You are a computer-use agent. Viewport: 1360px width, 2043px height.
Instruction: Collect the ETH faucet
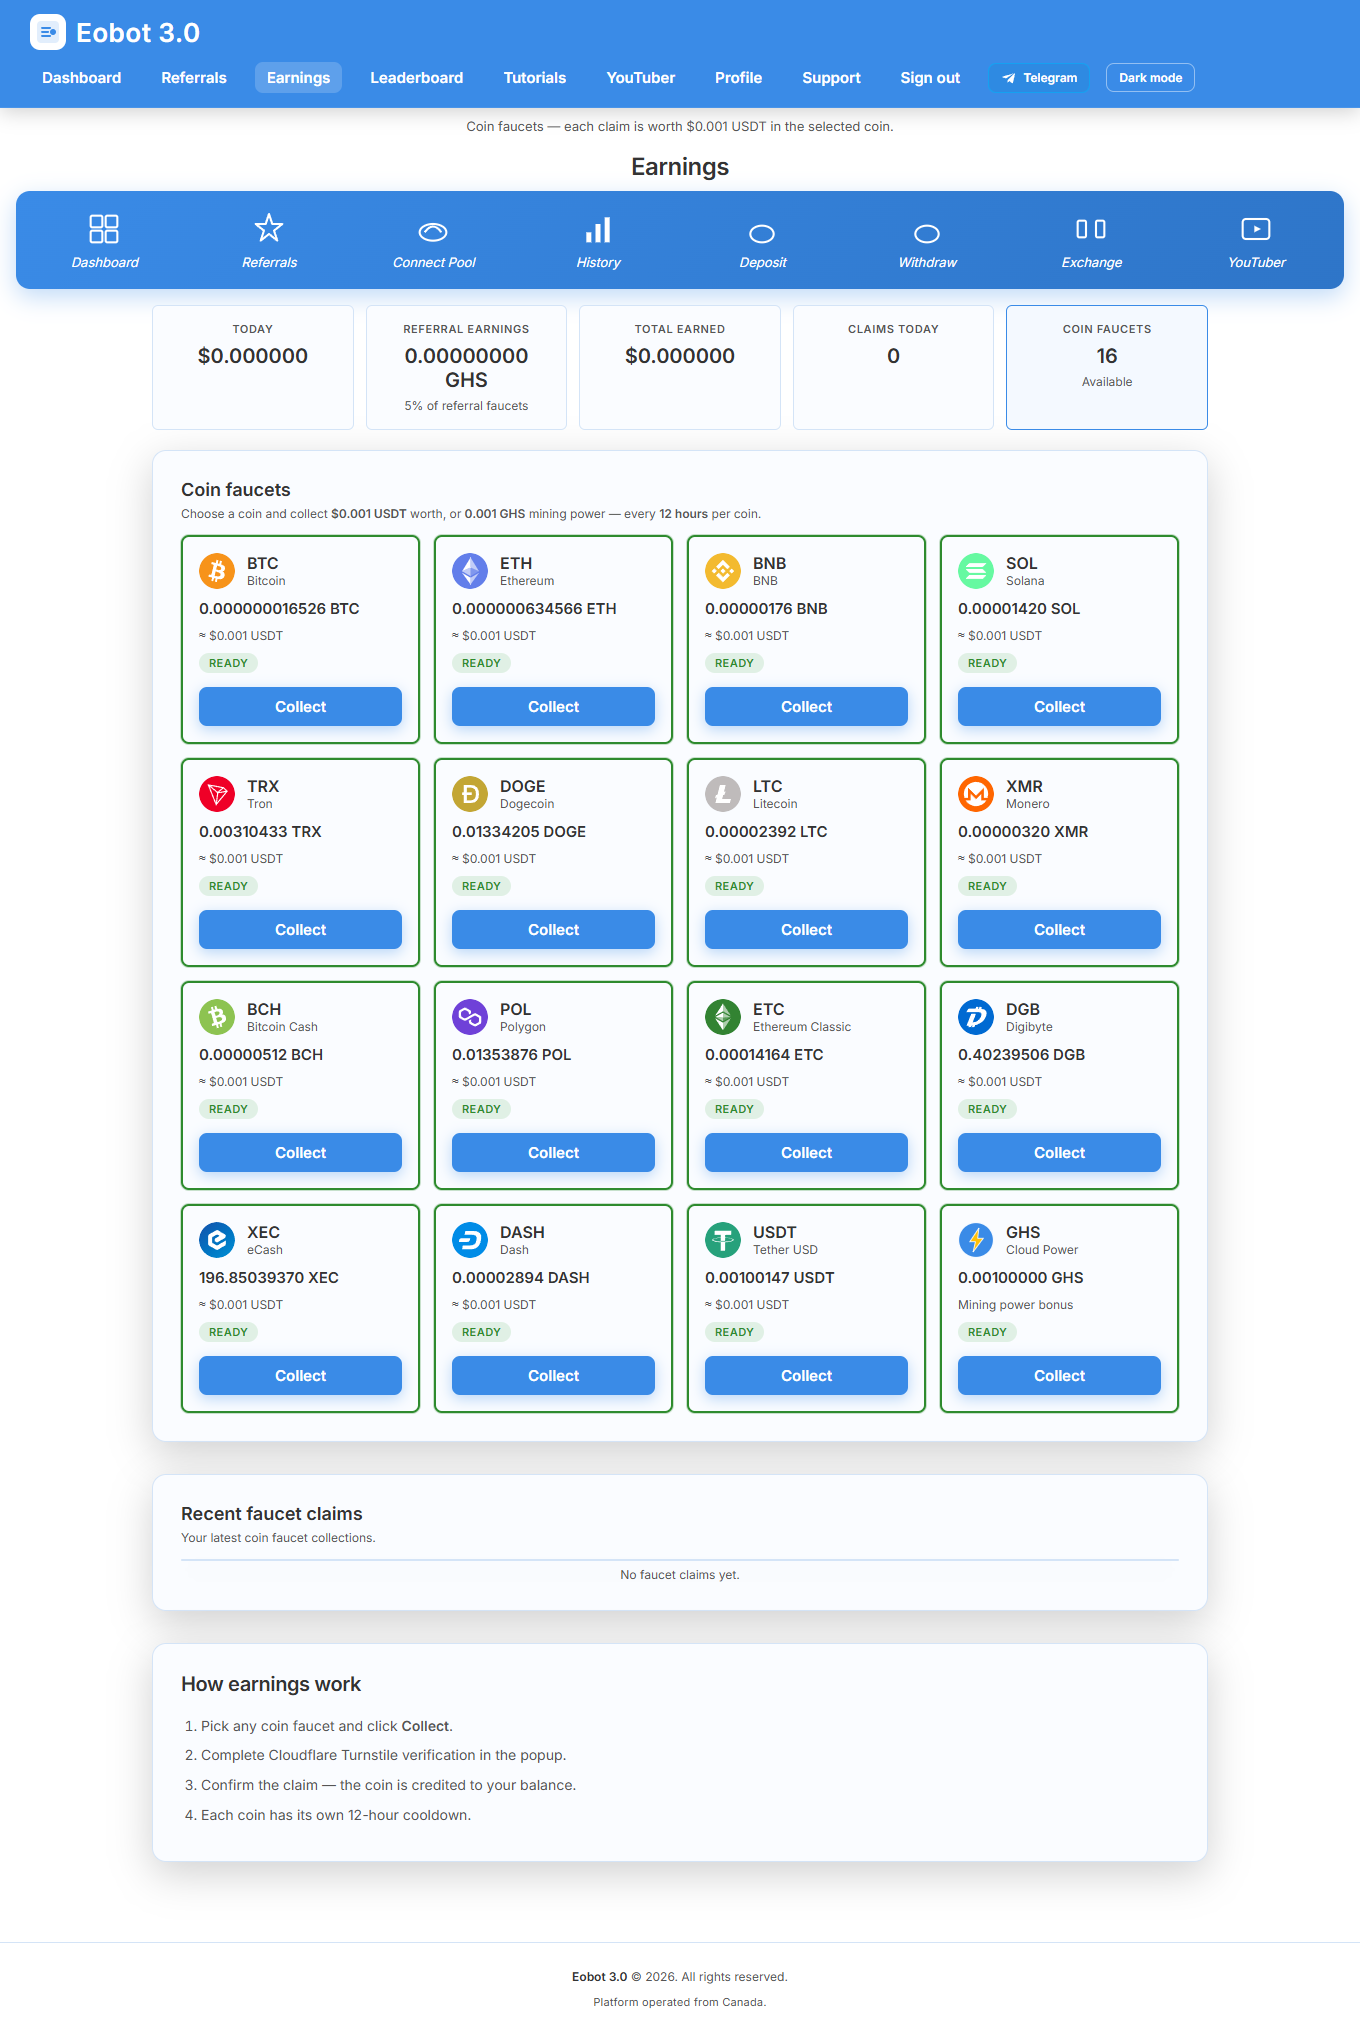[553, 707]
